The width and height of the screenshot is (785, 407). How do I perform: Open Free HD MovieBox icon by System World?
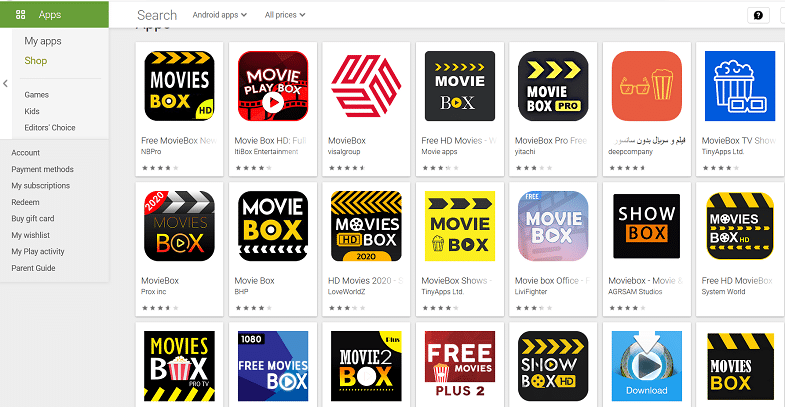click(740, 226)
